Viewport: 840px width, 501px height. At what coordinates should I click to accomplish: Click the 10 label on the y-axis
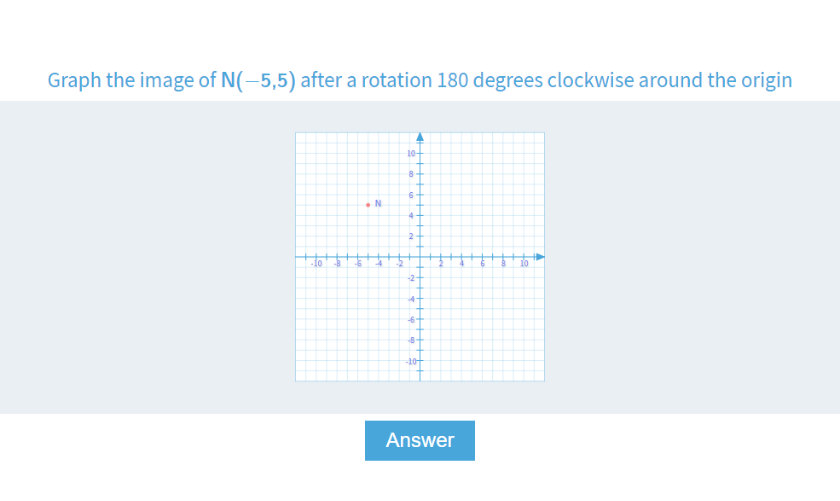(x=411, y=153)
